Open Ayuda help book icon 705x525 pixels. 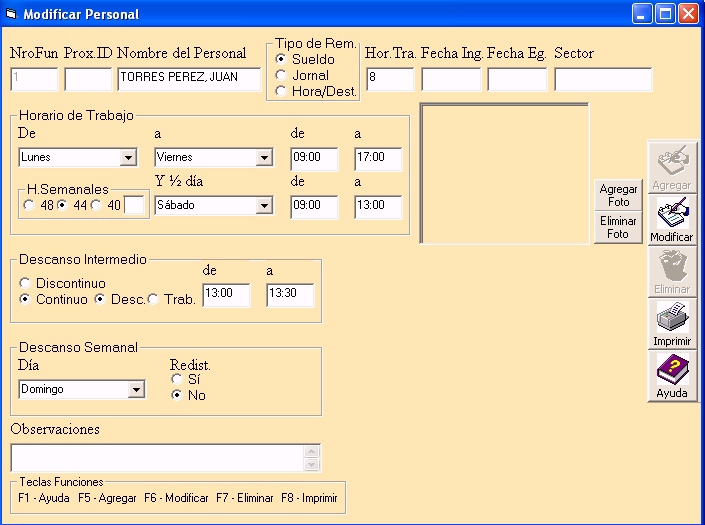point(671,374)
